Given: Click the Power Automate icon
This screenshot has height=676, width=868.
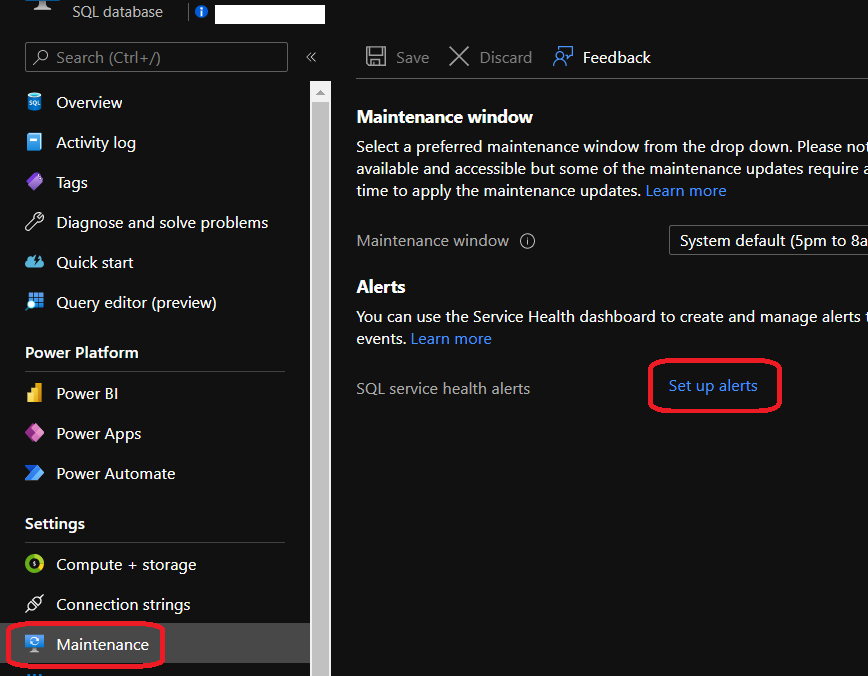Looking at the screenshot, I should (x=35, y=474).
